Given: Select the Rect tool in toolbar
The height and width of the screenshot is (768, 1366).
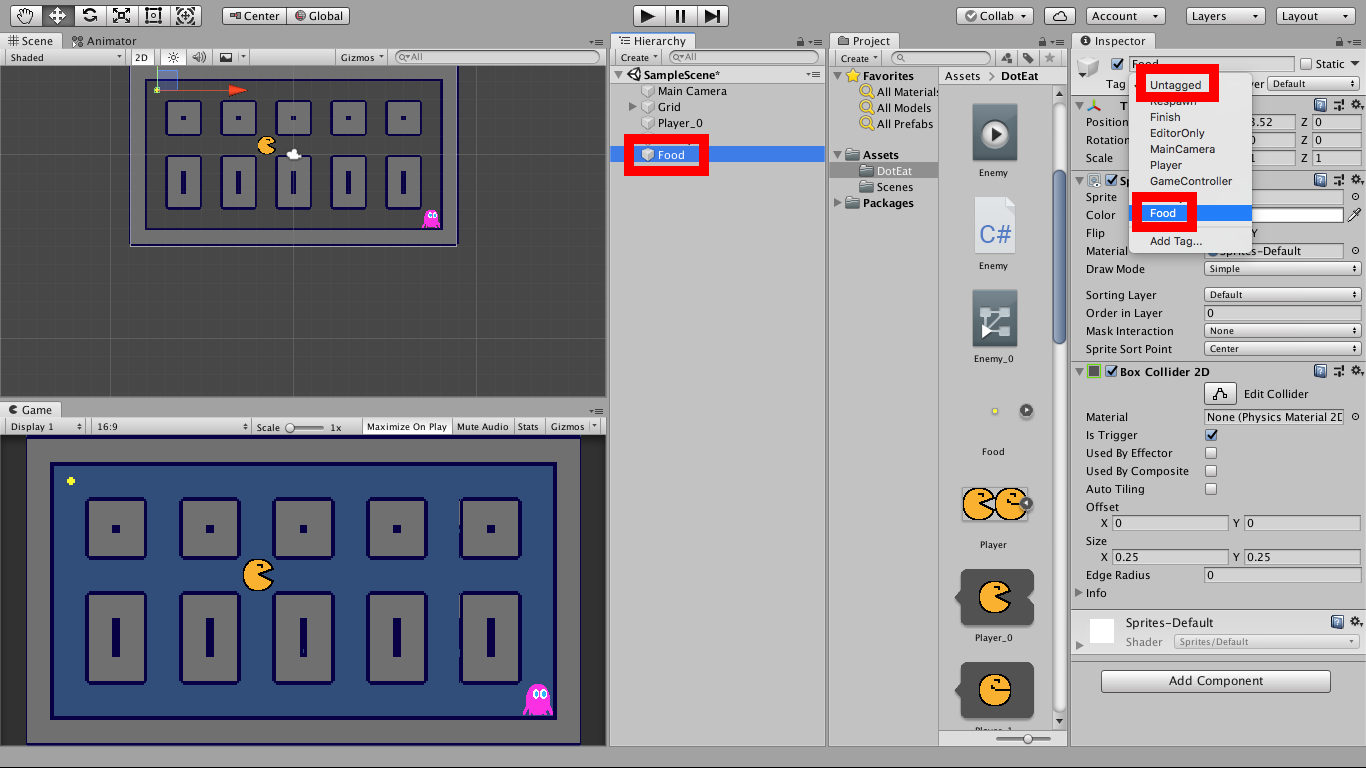Looking at the screenshot, I should tap(153, 16).
